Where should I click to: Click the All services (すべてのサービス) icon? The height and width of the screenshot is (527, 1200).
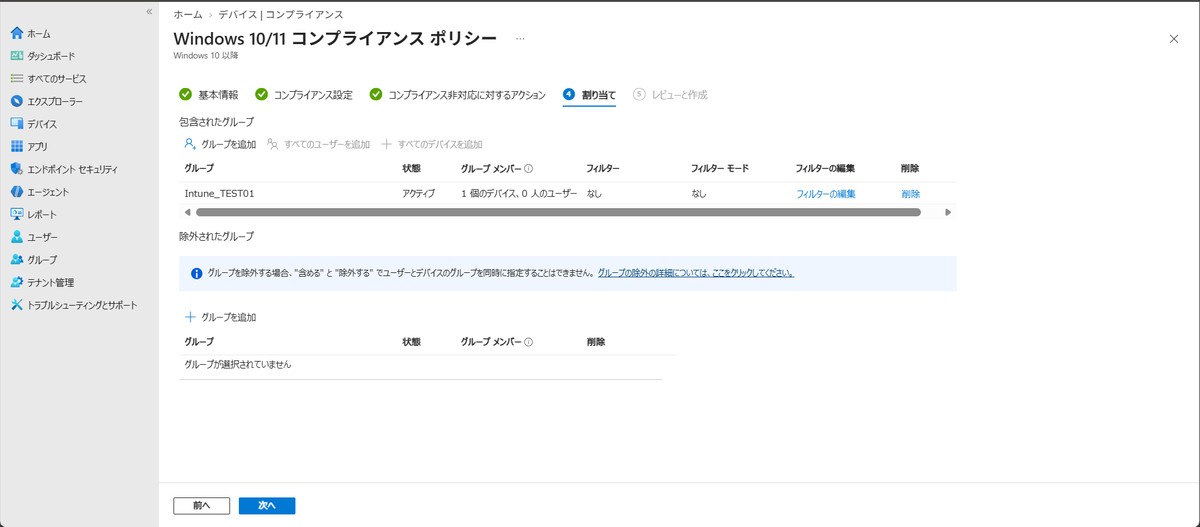(17, 78)
